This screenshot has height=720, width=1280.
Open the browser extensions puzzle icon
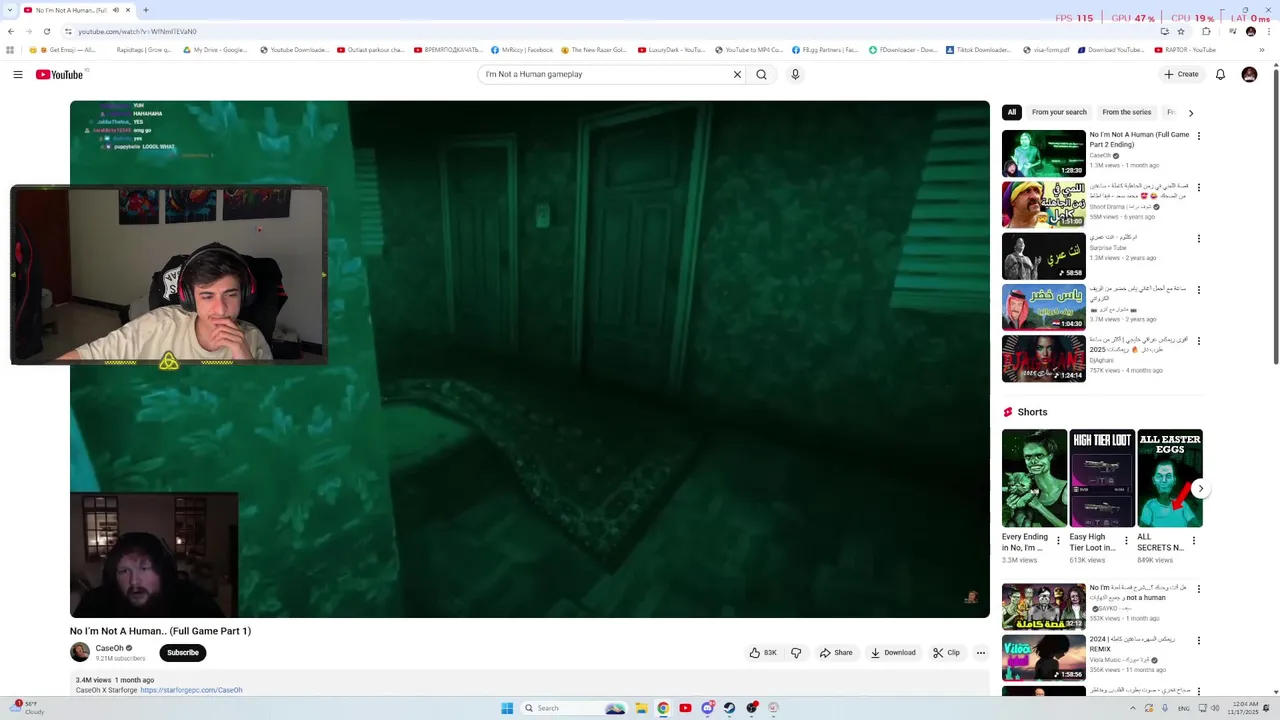(x=1206, y=31)
